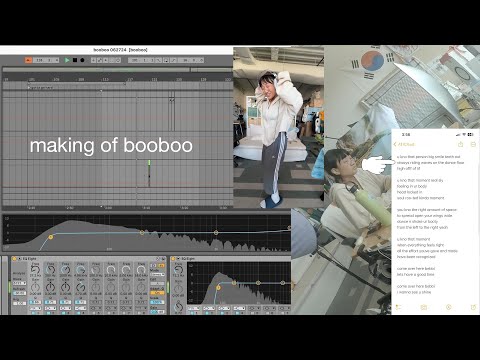This screenshot has height=360, width=480.
Task: Toggle the left EQ Eight device on/off
Action: click(x=14, y=259)
